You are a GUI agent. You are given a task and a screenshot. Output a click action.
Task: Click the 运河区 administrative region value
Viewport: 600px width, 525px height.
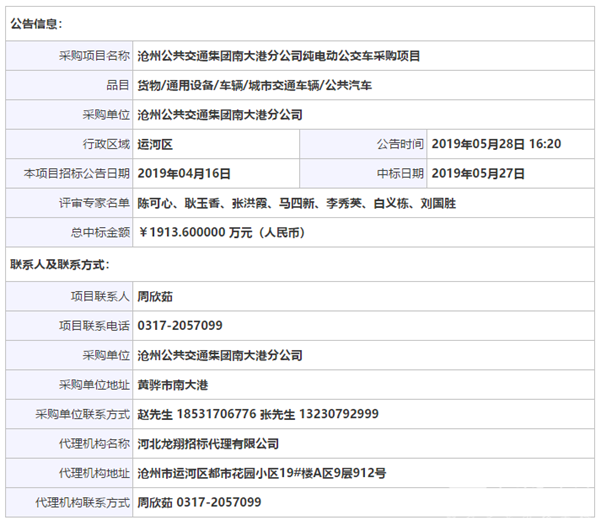(x=155, y=144)
